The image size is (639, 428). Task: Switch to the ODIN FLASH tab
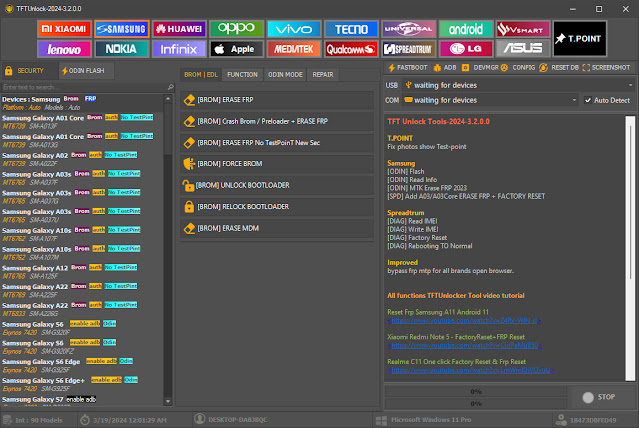pyautogui.click(x=84, y=71)
